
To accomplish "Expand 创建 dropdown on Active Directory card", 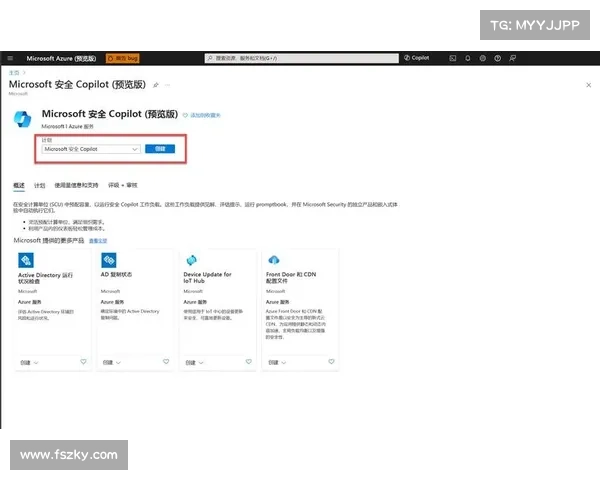I will coord(29,362).
